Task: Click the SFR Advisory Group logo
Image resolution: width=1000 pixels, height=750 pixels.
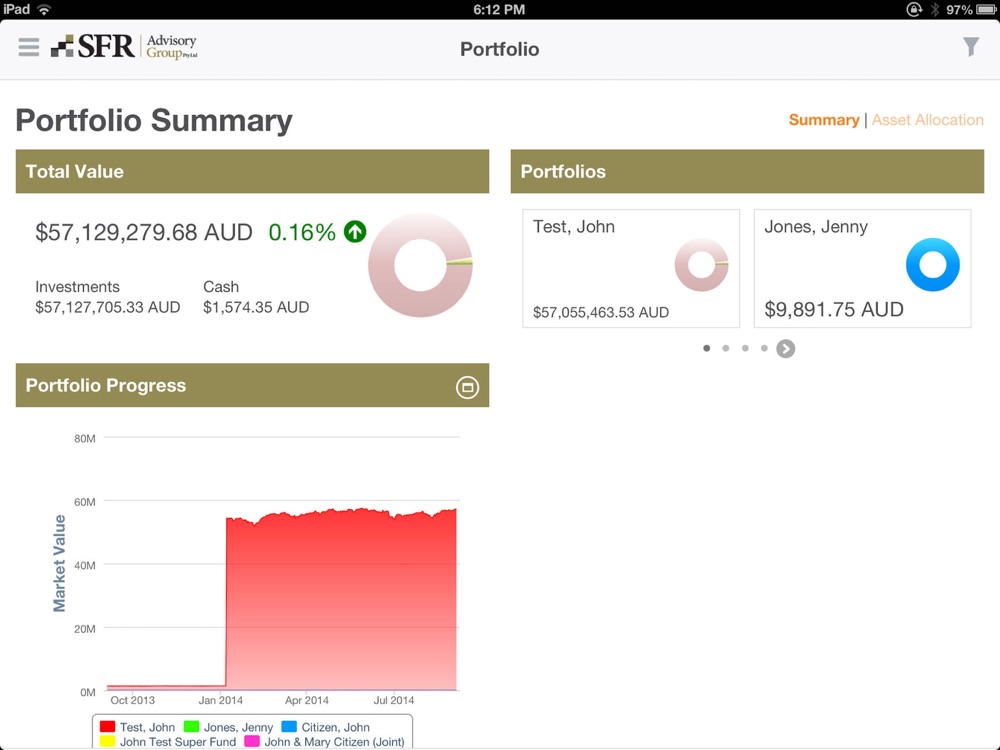Action: tap(124, 47)
